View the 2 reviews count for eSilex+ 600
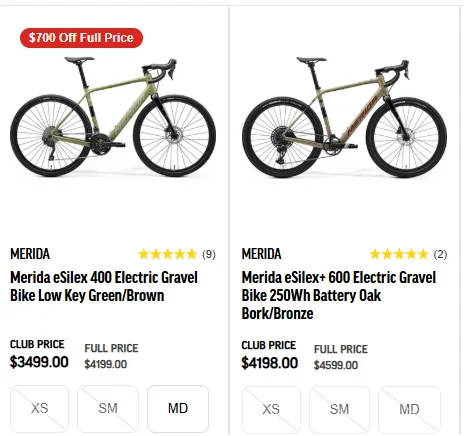 point(440,254)
